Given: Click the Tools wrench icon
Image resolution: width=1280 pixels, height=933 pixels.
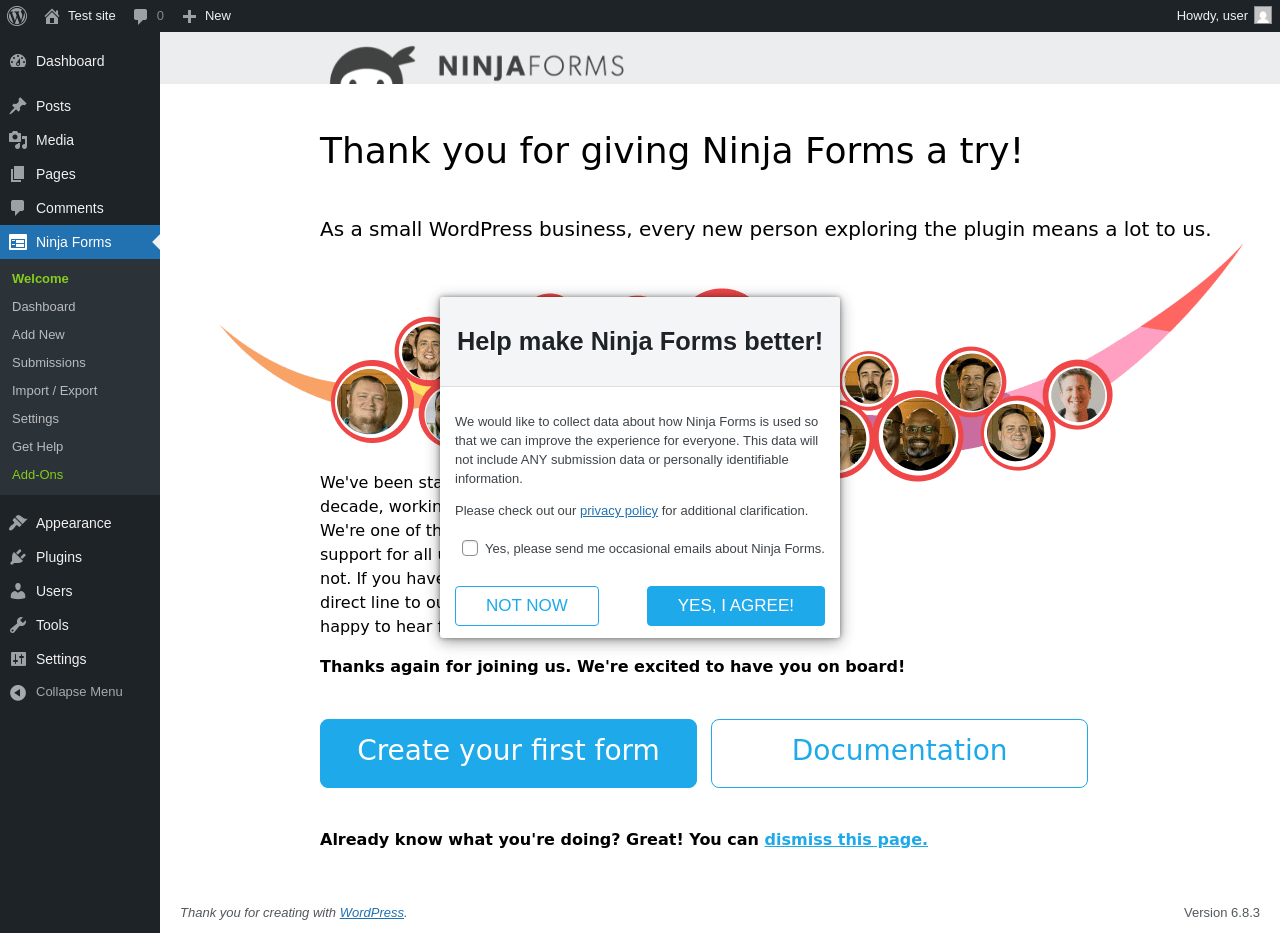Looking at the screenshot, I should [x=18, y=625].
